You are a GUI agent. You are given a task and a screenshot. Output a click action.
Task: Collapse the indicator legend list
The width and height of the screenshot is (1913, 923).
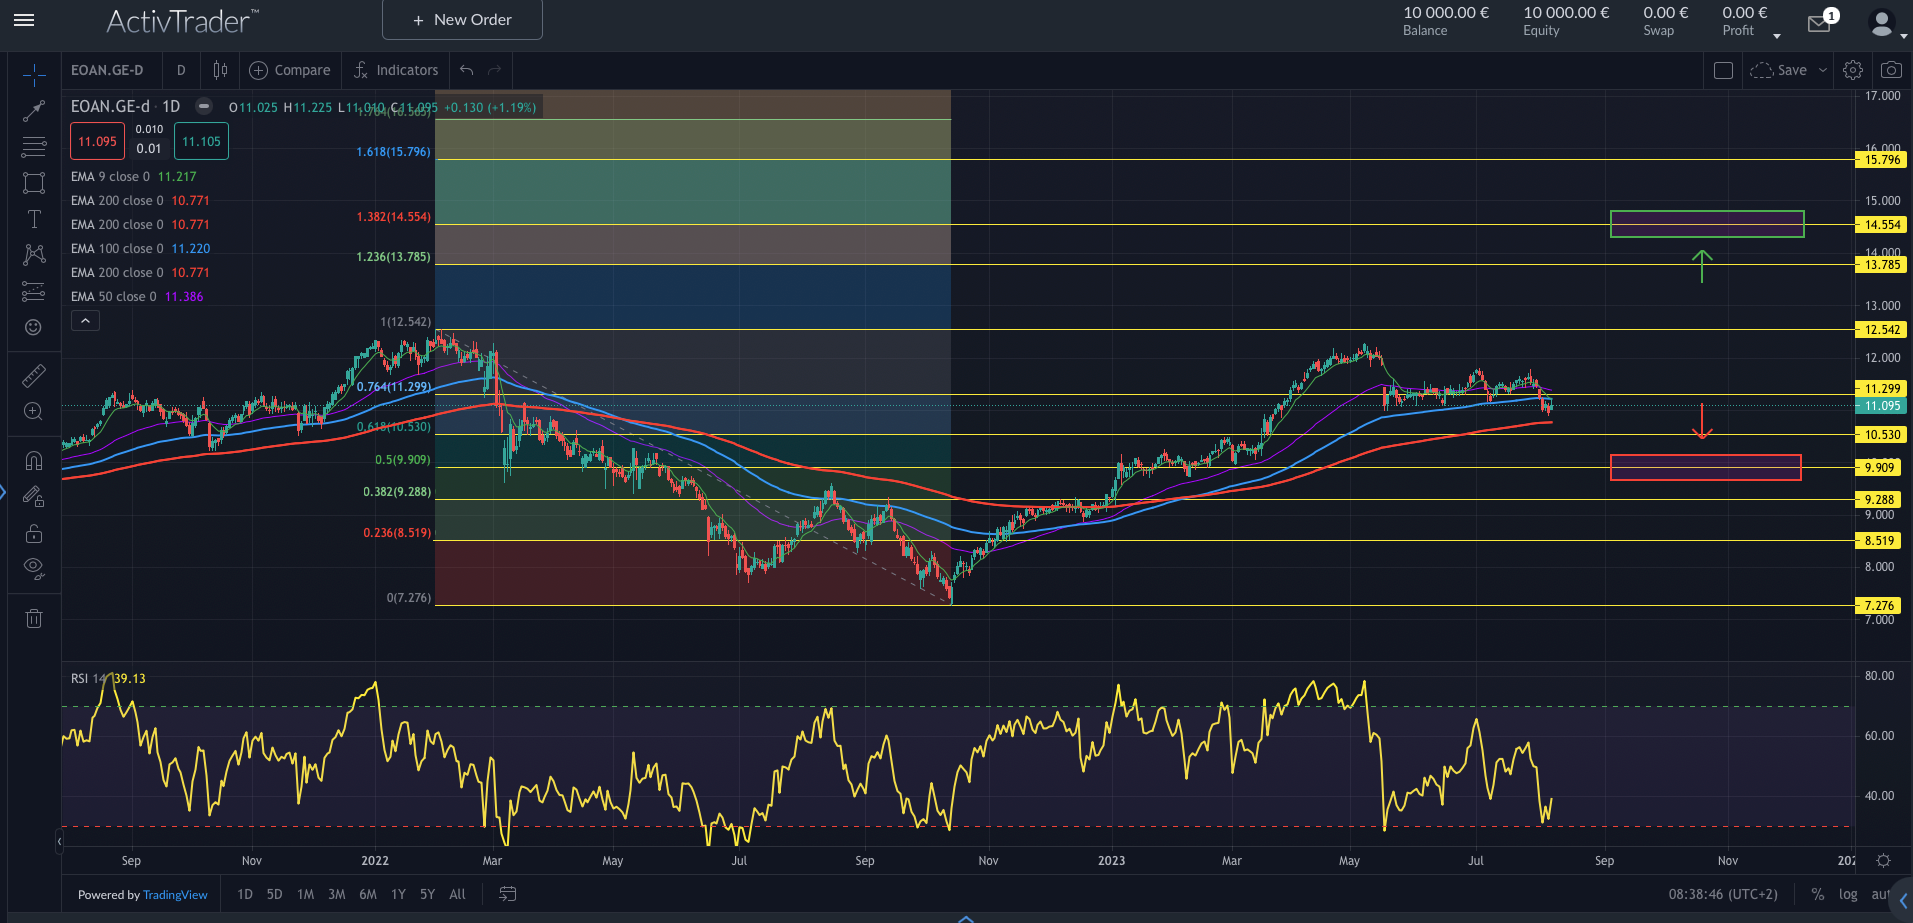tap(85, 321)
